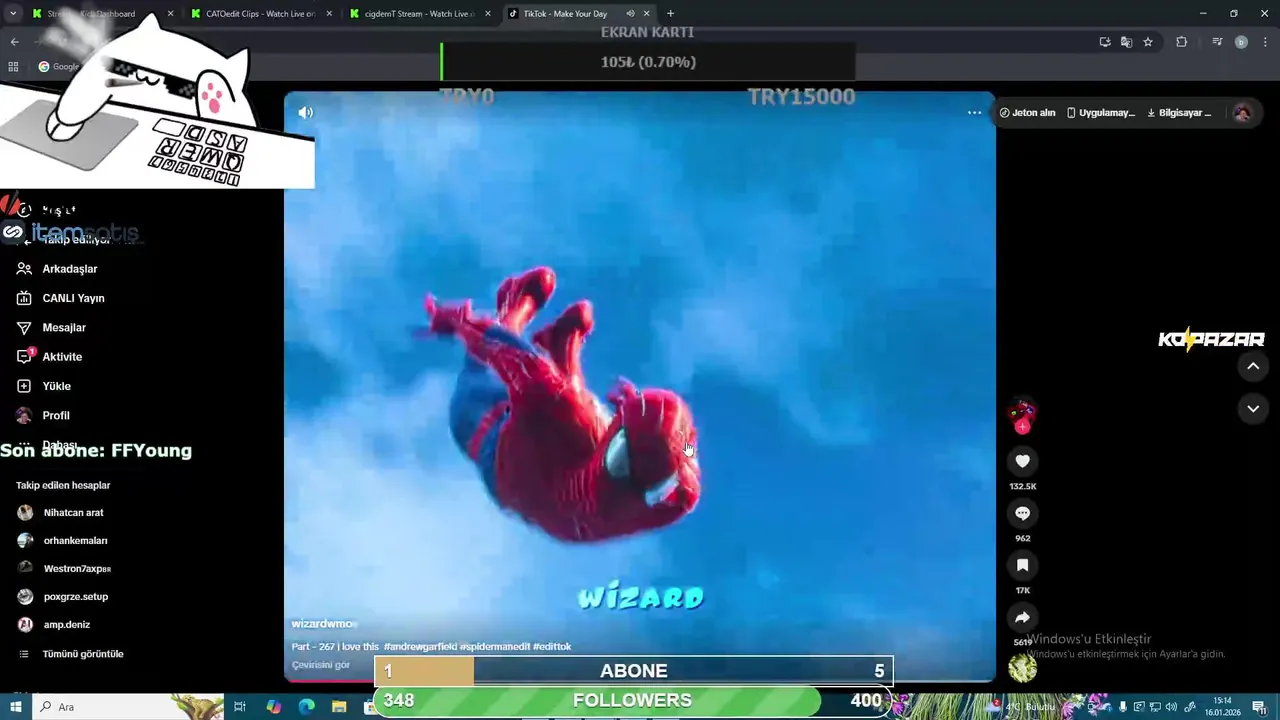Screen dimensions: 1280x720
Task: Share the video with the arrow icon
Action: 1022,617
